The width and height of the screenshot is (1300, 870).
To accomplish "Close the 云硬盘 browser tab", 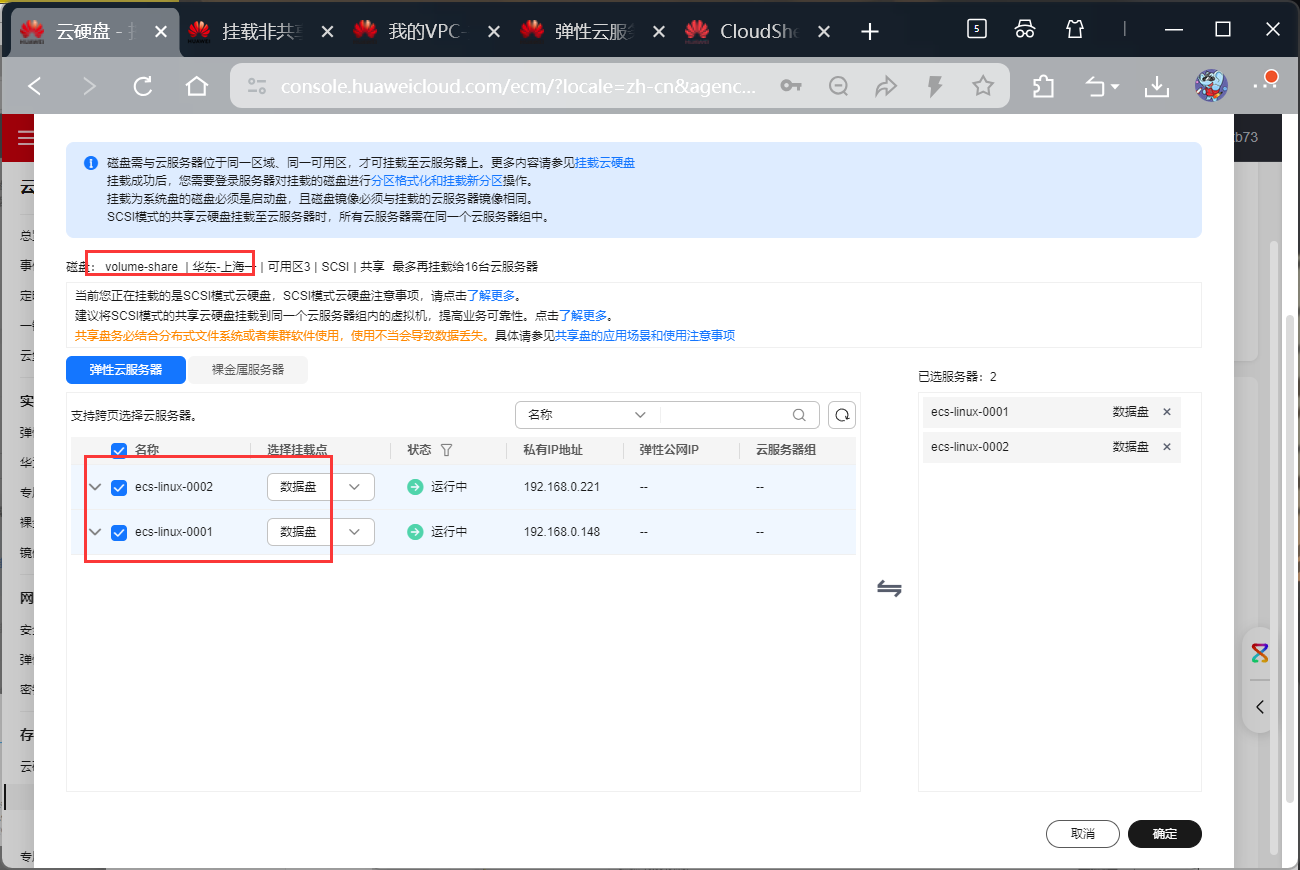I will point(160,32).
